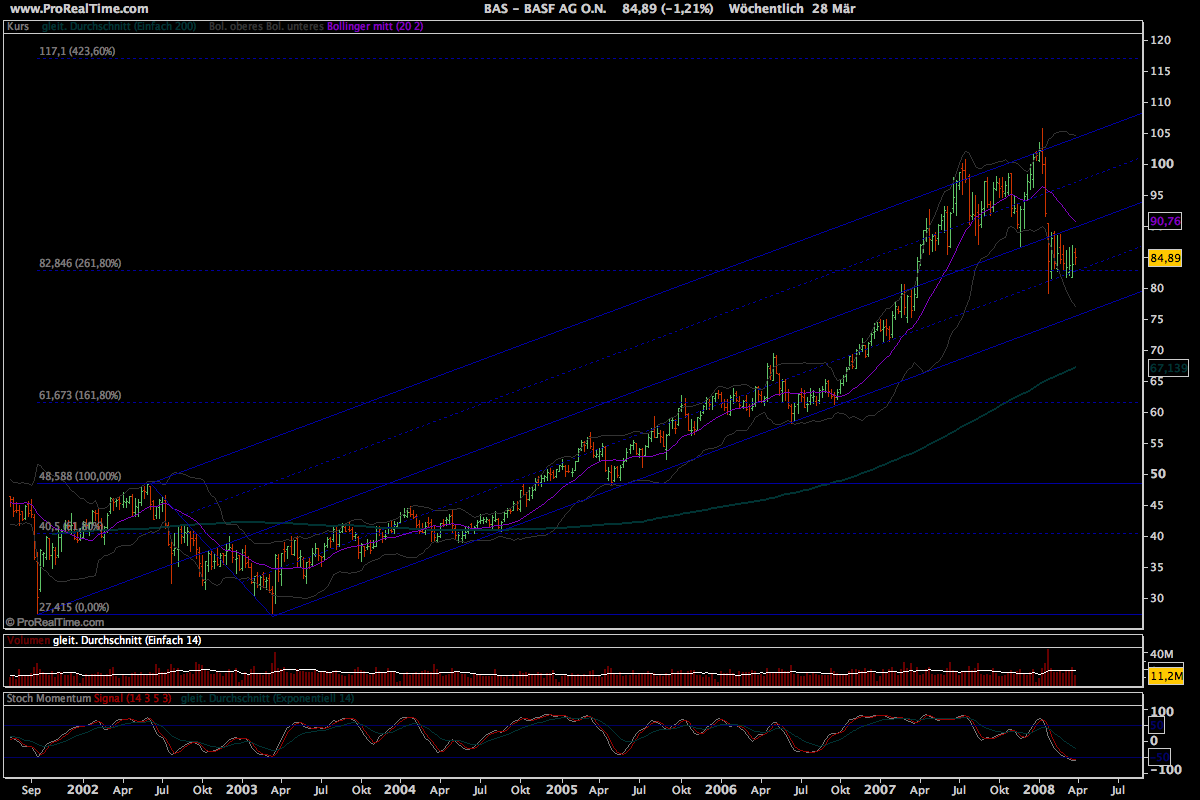Image resolution: width=1200 pixels, height=800 pixels.
Task: Select the purple 90,76 price marker tag
Action: point(1166,222)
